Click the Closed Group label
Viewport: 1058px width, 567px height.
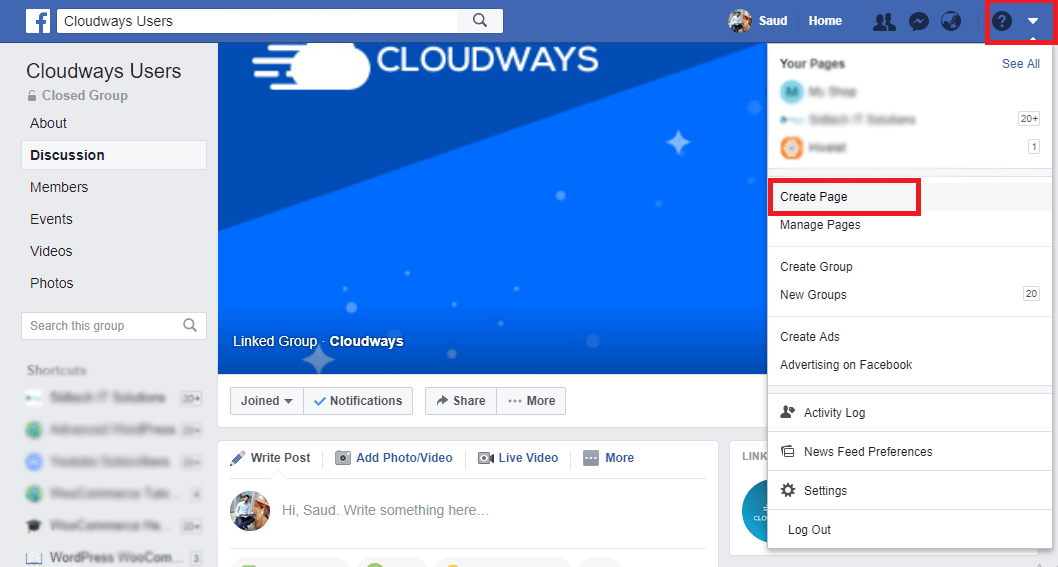(x=85, y=96)
